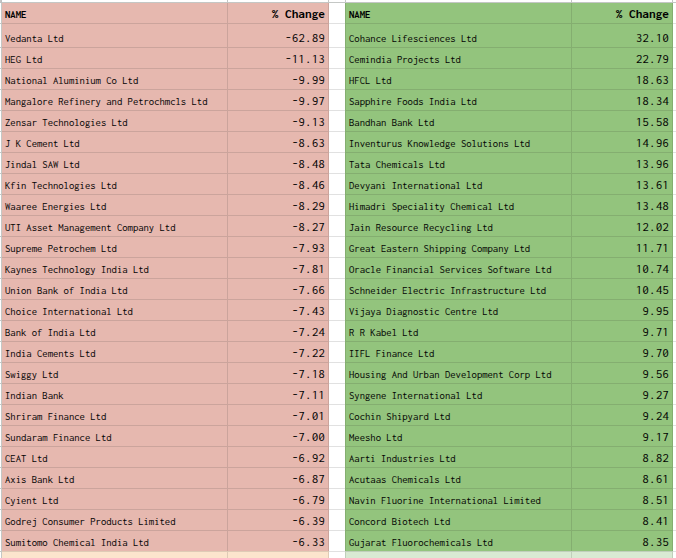Image resolution: width=676 pixels, height=558 pixels.
Task: Select the 8.35 value cell
Action: (622, 542)
